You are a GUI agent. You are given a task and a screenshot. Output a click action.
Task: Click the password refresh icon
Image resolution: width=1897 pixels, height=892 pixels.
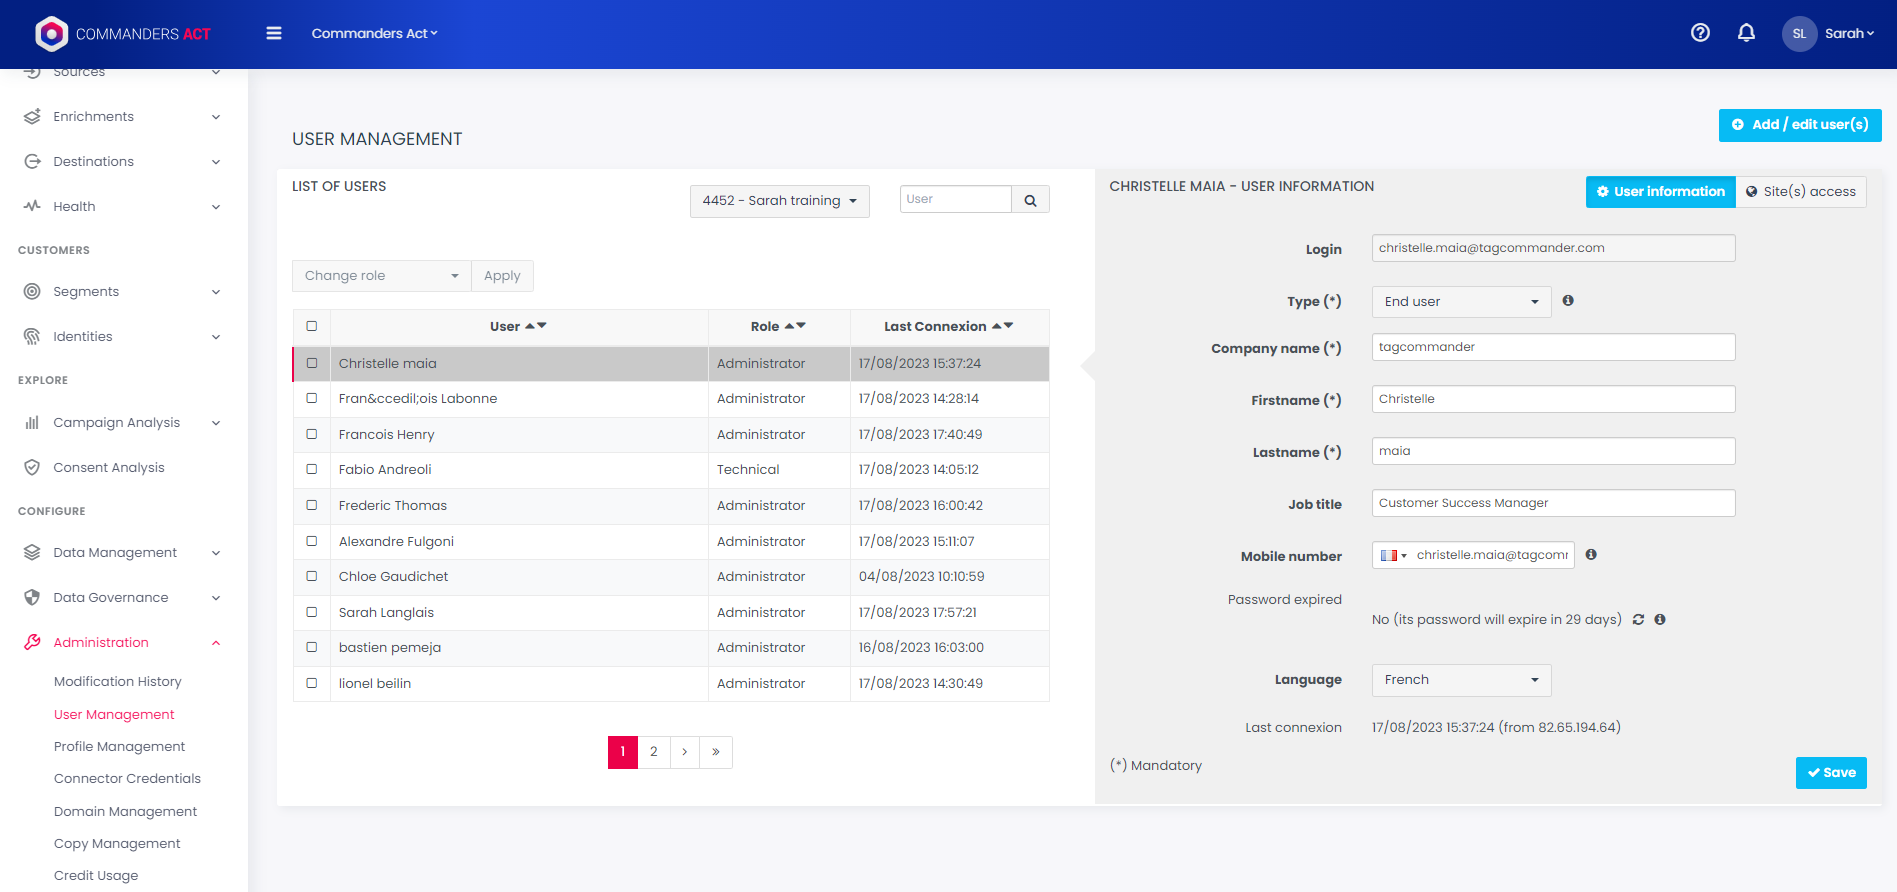pyautogui.click(x=1638, y=620)
